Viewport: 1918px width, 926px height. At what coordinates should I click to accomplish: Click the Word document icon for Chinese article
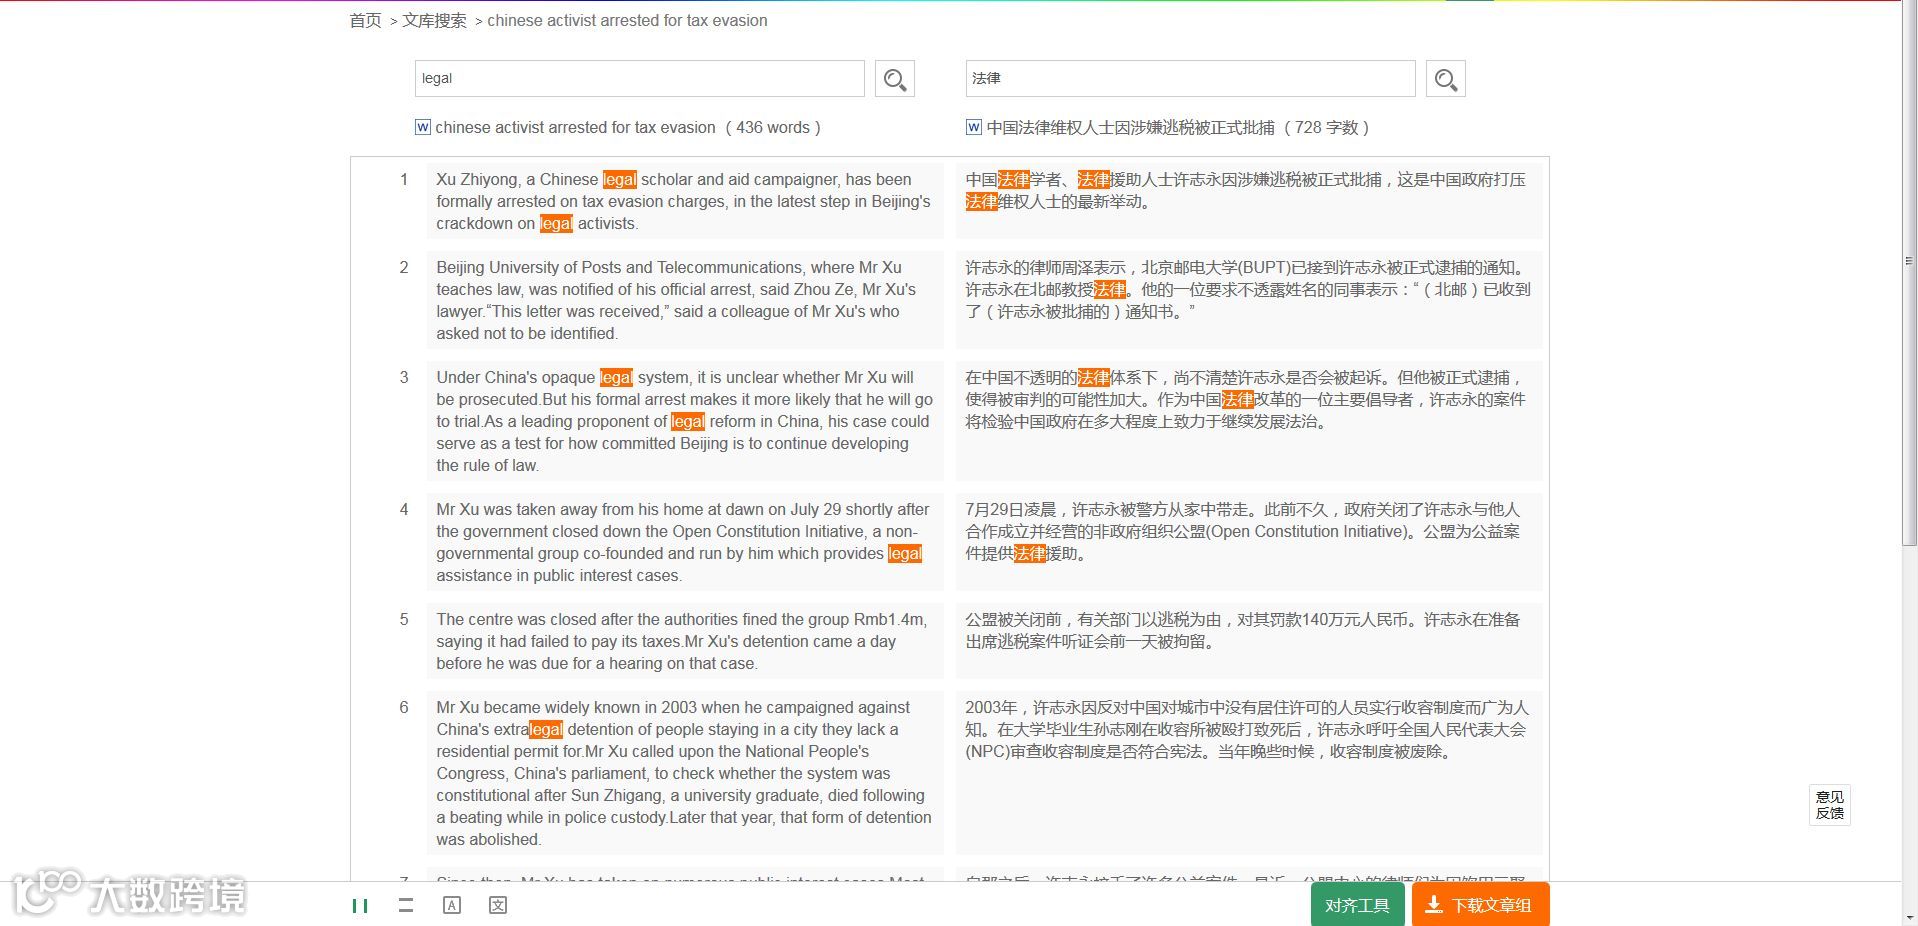(x=974, y=127)
